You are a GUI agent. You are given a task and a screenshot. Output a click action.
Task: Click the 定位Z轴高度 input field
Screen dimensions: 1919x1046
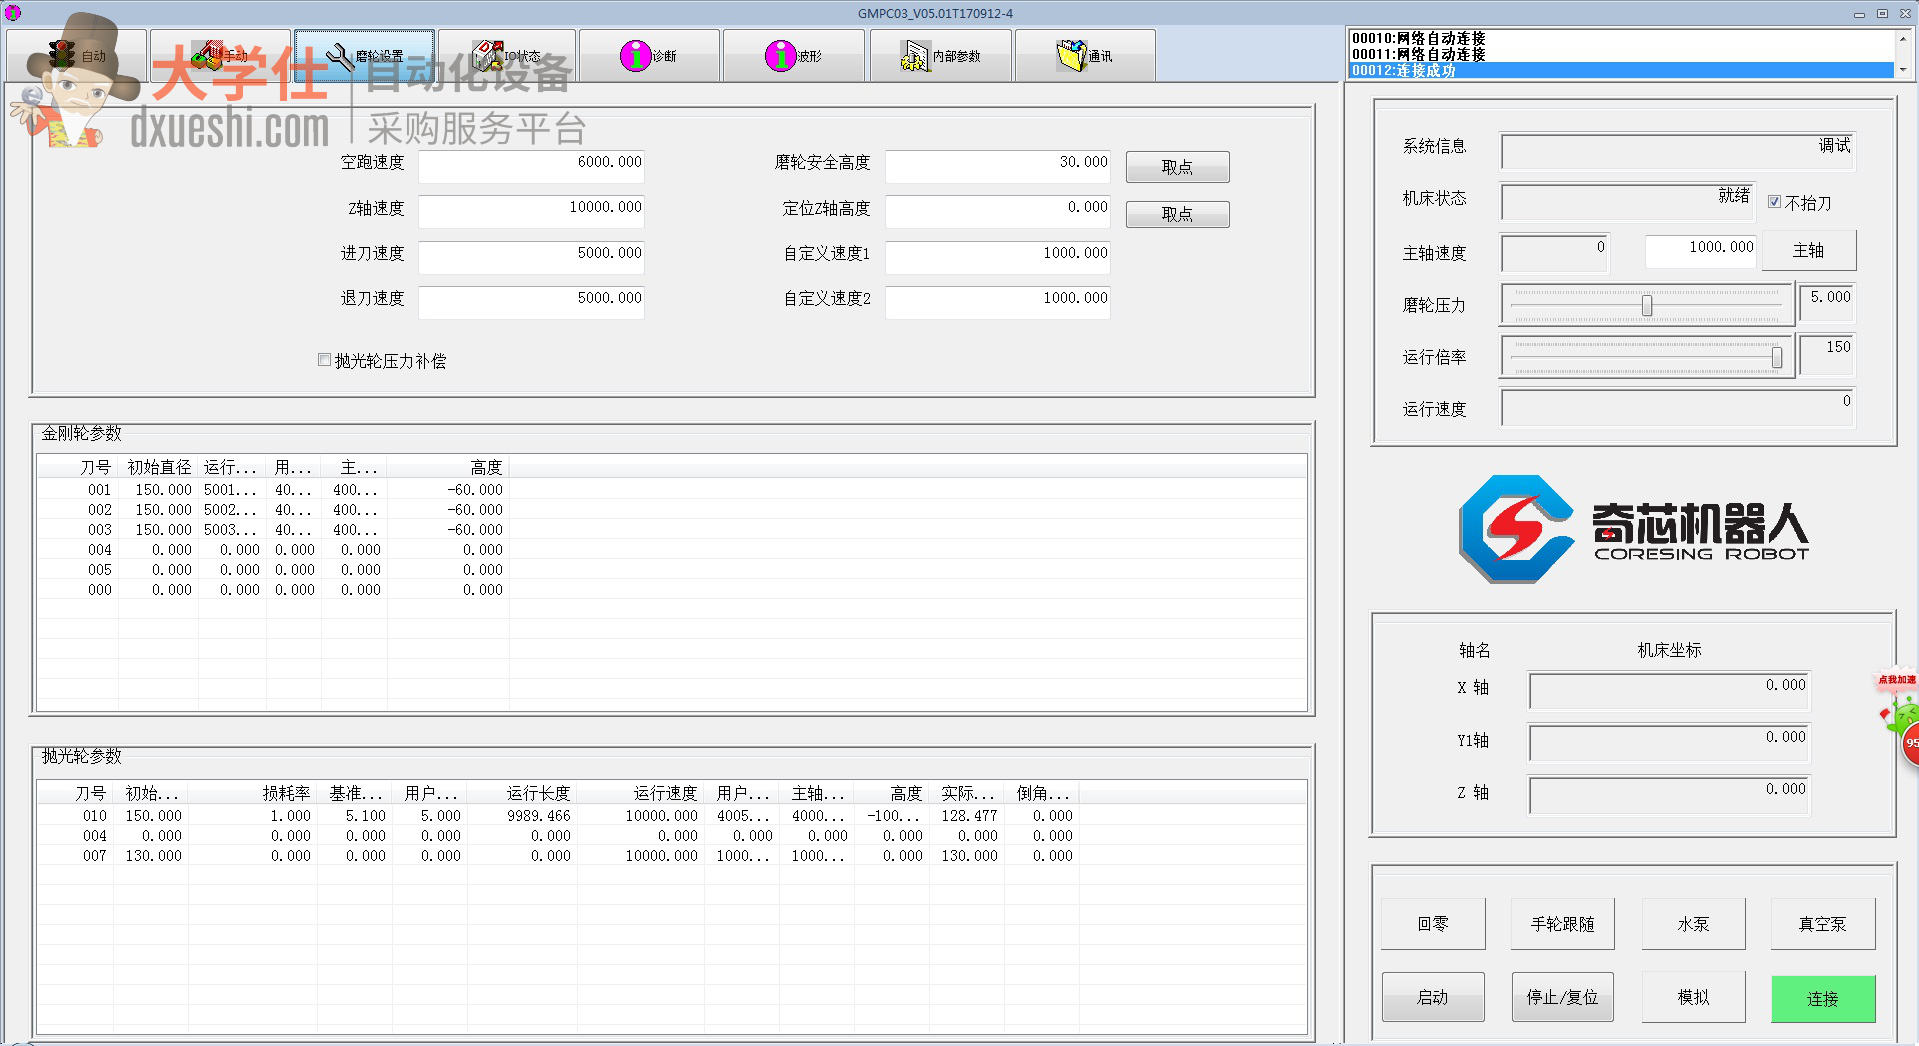tap(997, 211)
